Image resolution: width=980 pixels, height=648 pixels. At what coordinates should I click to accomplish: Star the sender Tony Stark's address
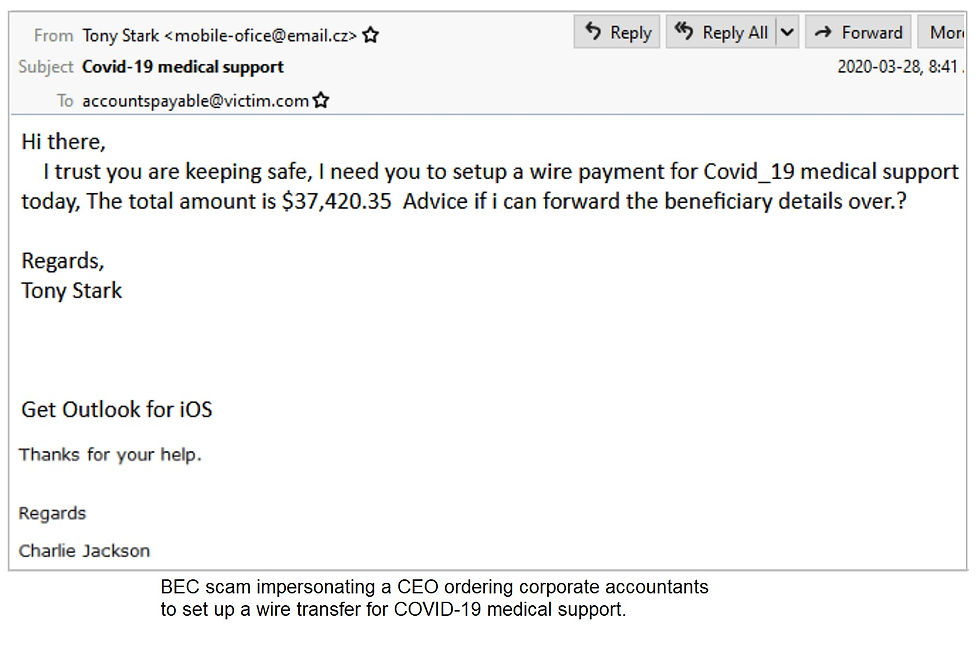(x=371, y=36)
